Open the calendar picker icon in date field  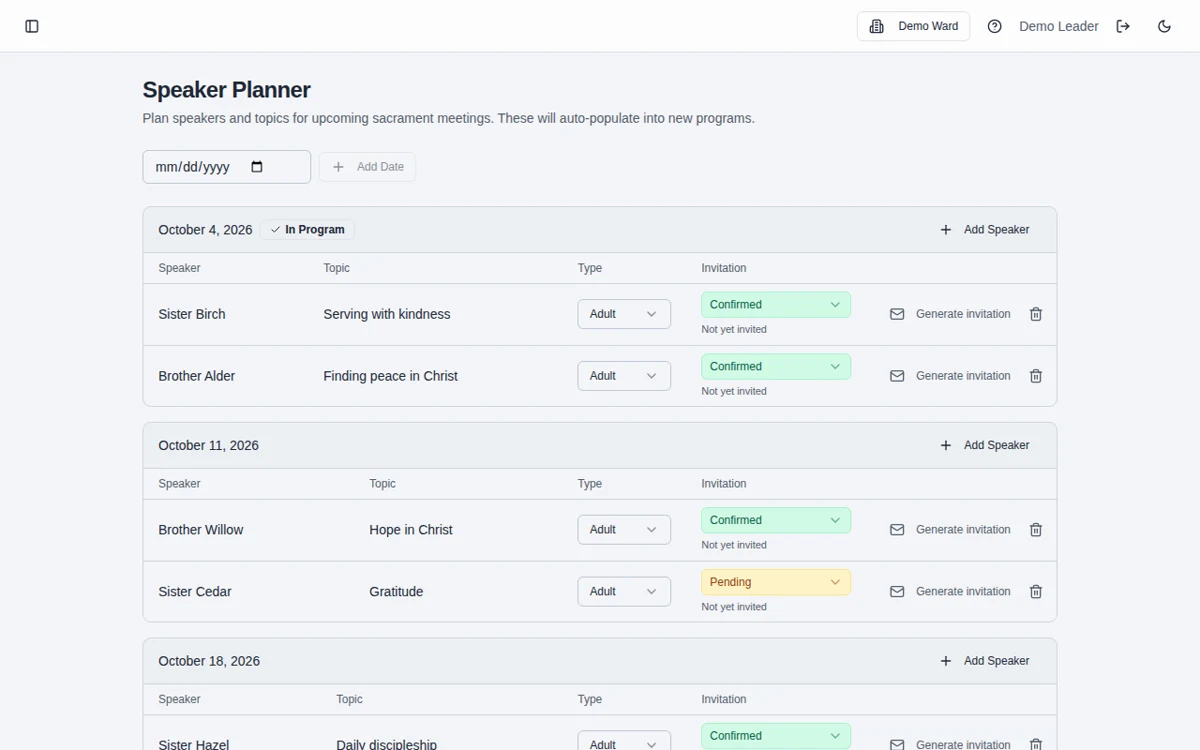point(257,167)
